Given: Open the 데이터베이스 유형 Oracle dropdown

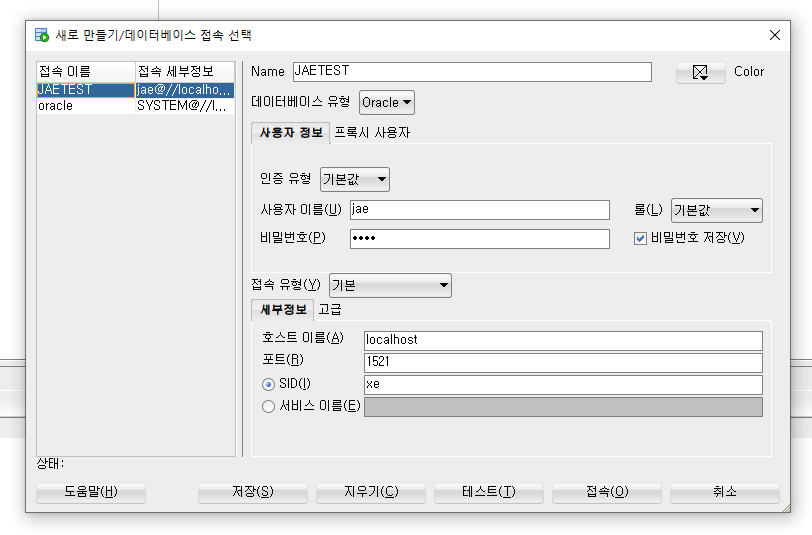Looking at the screenshot, I should click(387, 103).
